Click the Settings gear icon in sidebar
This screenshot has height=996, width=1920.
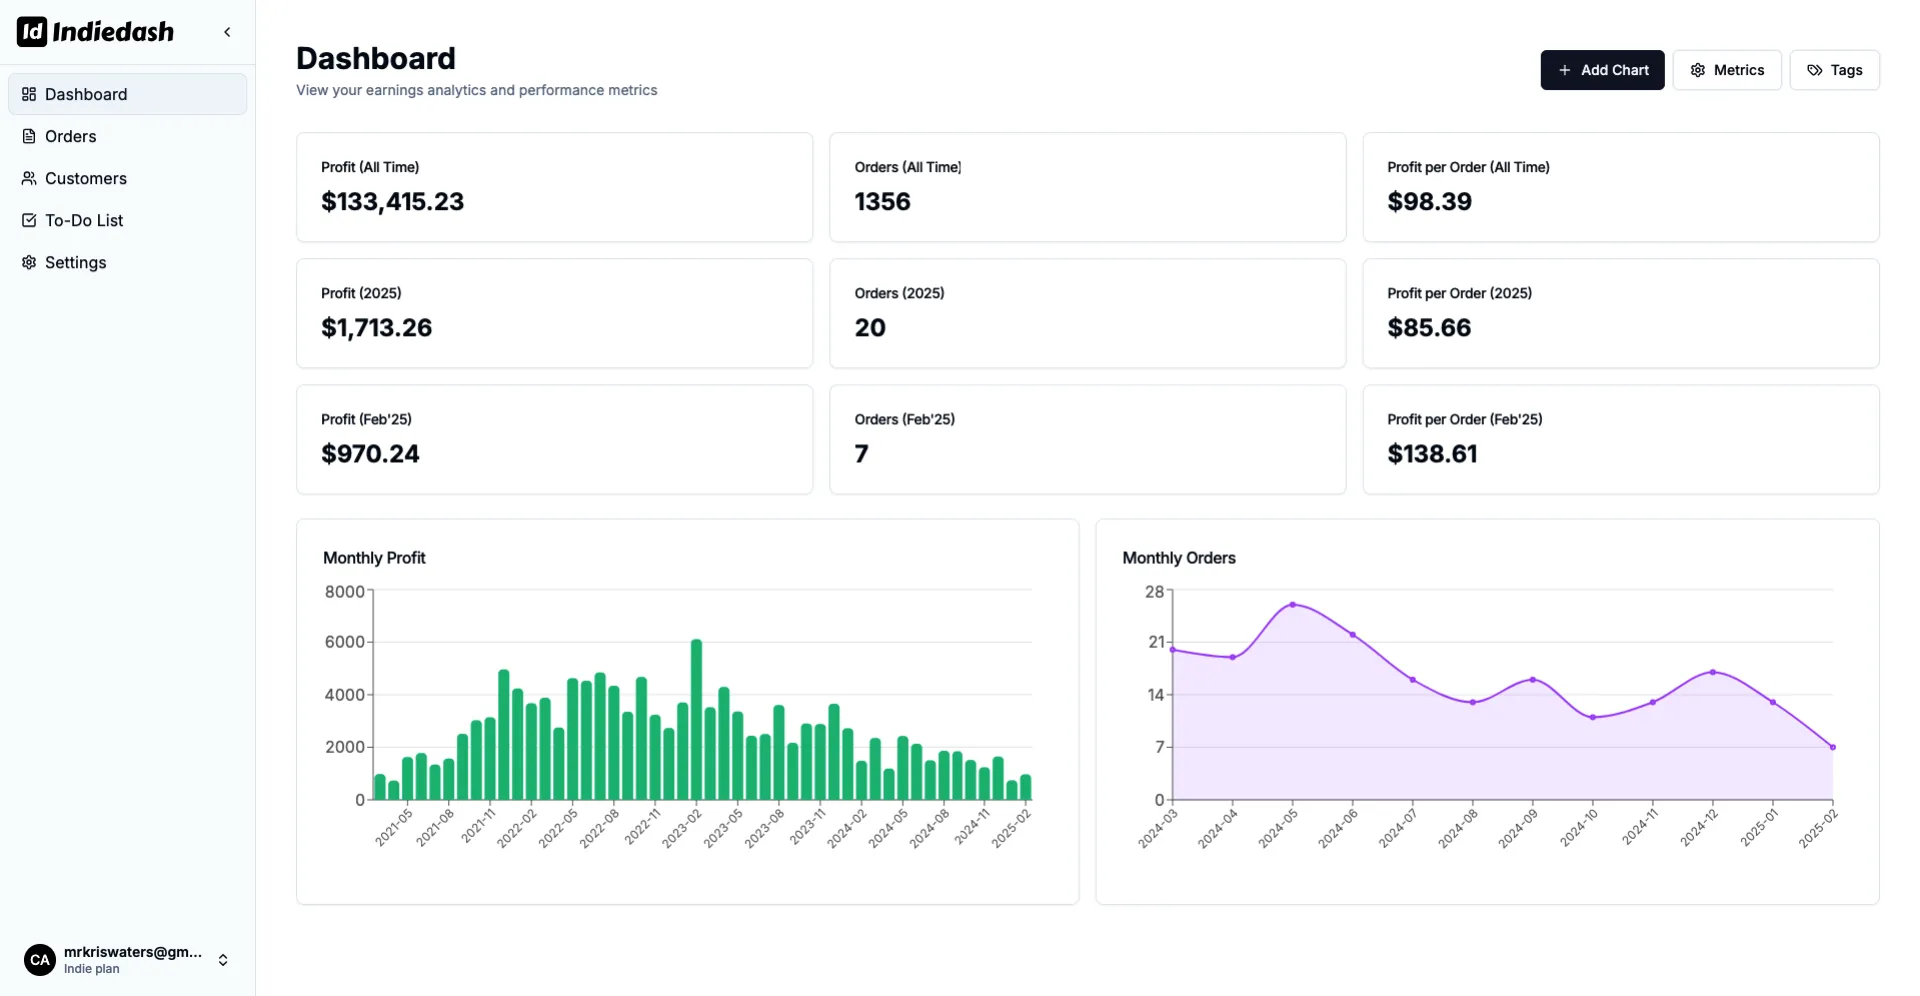pyautogui.click(x=29, y=262)
